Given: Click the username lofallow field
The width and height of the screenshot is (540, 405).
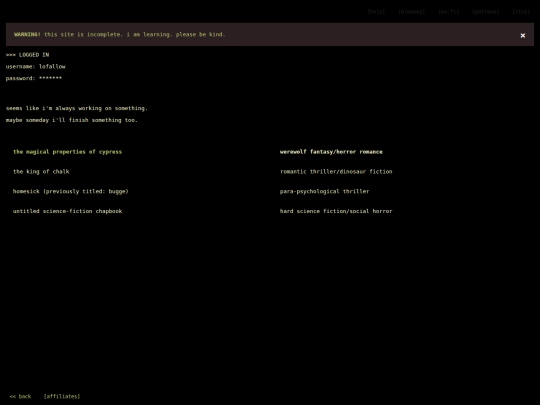Looking at the screenshot, I should point(35,66).
